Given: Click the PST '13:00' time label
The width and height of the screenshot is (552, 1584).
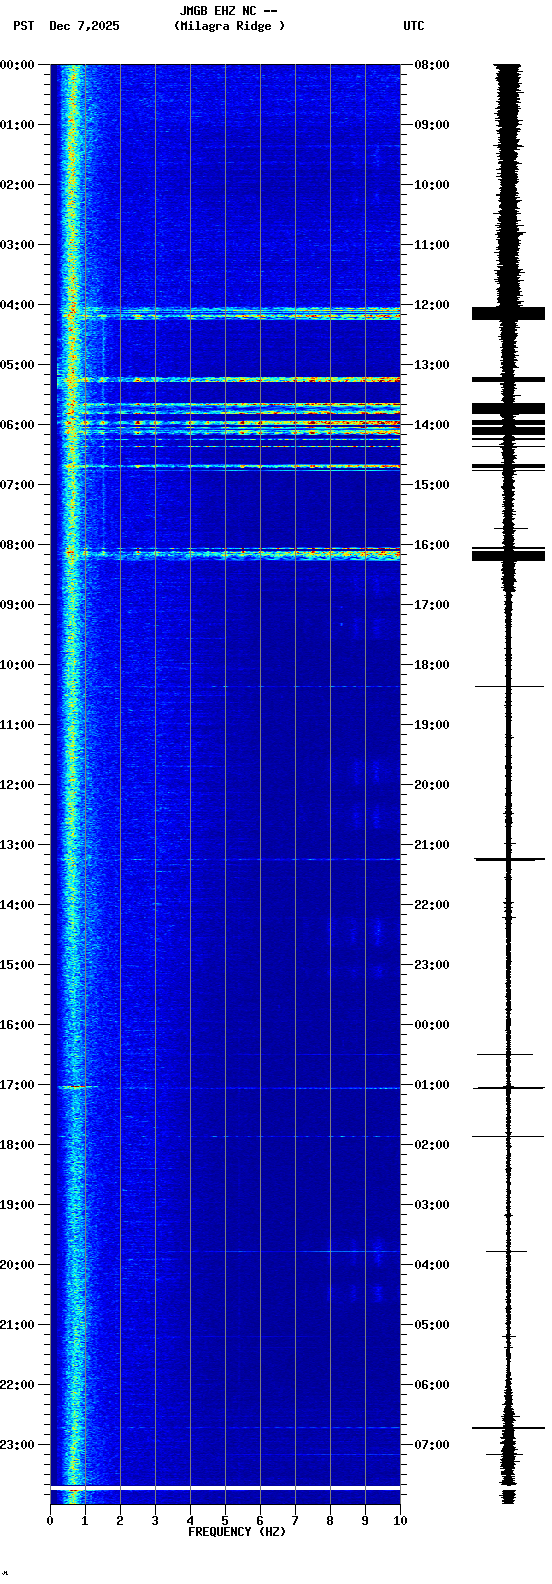Looking at the screenshot, I should click(17, 845).
